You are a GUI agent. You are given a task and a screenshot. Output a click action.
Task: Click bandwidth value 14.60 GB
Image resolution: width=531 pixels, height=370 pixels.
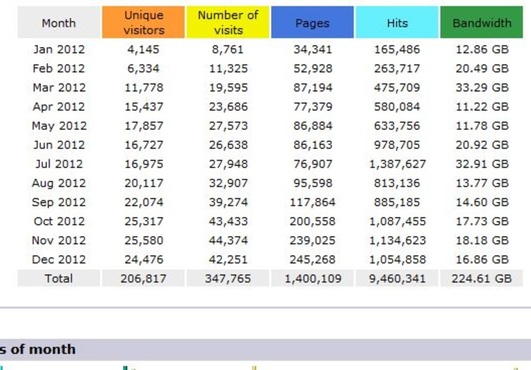[482, 202]
